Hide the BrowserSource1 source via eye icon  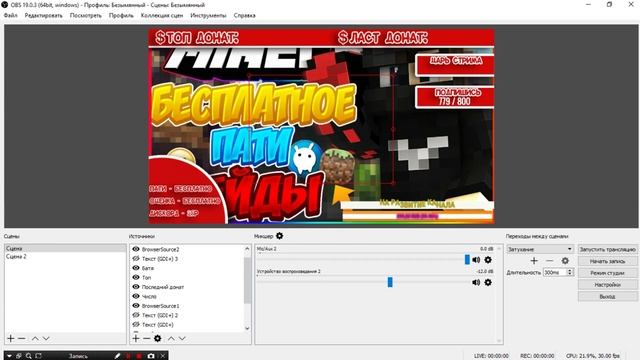click(136, 305)
